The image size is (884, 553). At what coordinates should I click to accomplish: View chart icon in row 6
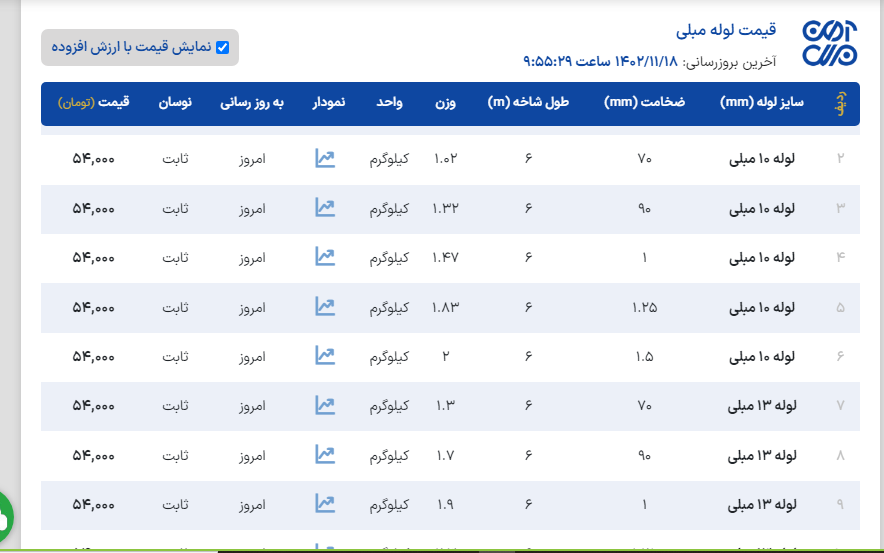324,356
